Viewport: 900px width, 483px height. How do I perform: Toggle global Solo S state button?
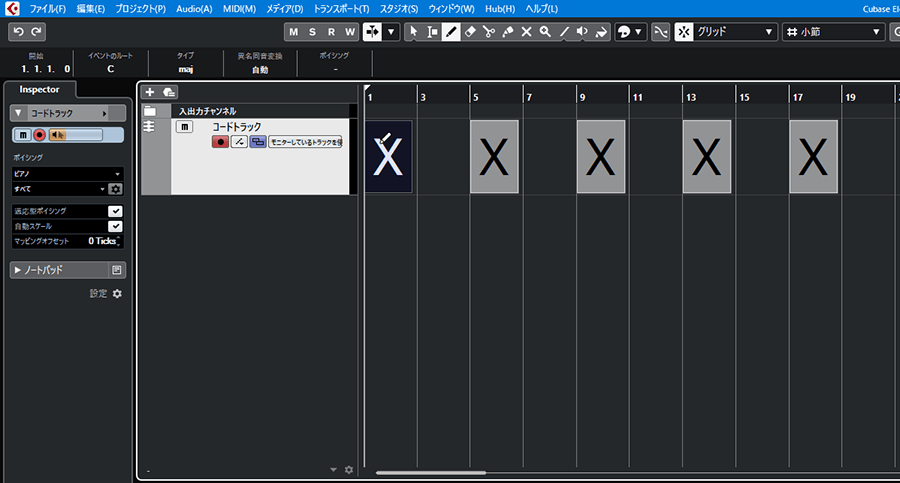(312, 32)
